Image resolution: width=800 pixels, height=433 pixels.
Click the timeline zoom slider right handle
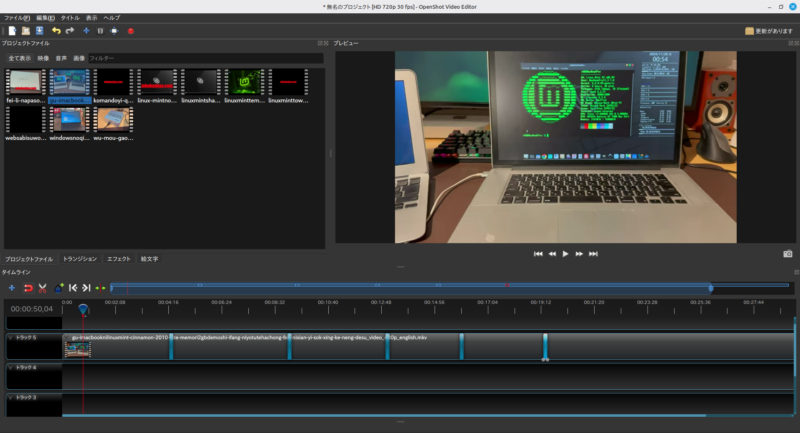click(711, 288)
